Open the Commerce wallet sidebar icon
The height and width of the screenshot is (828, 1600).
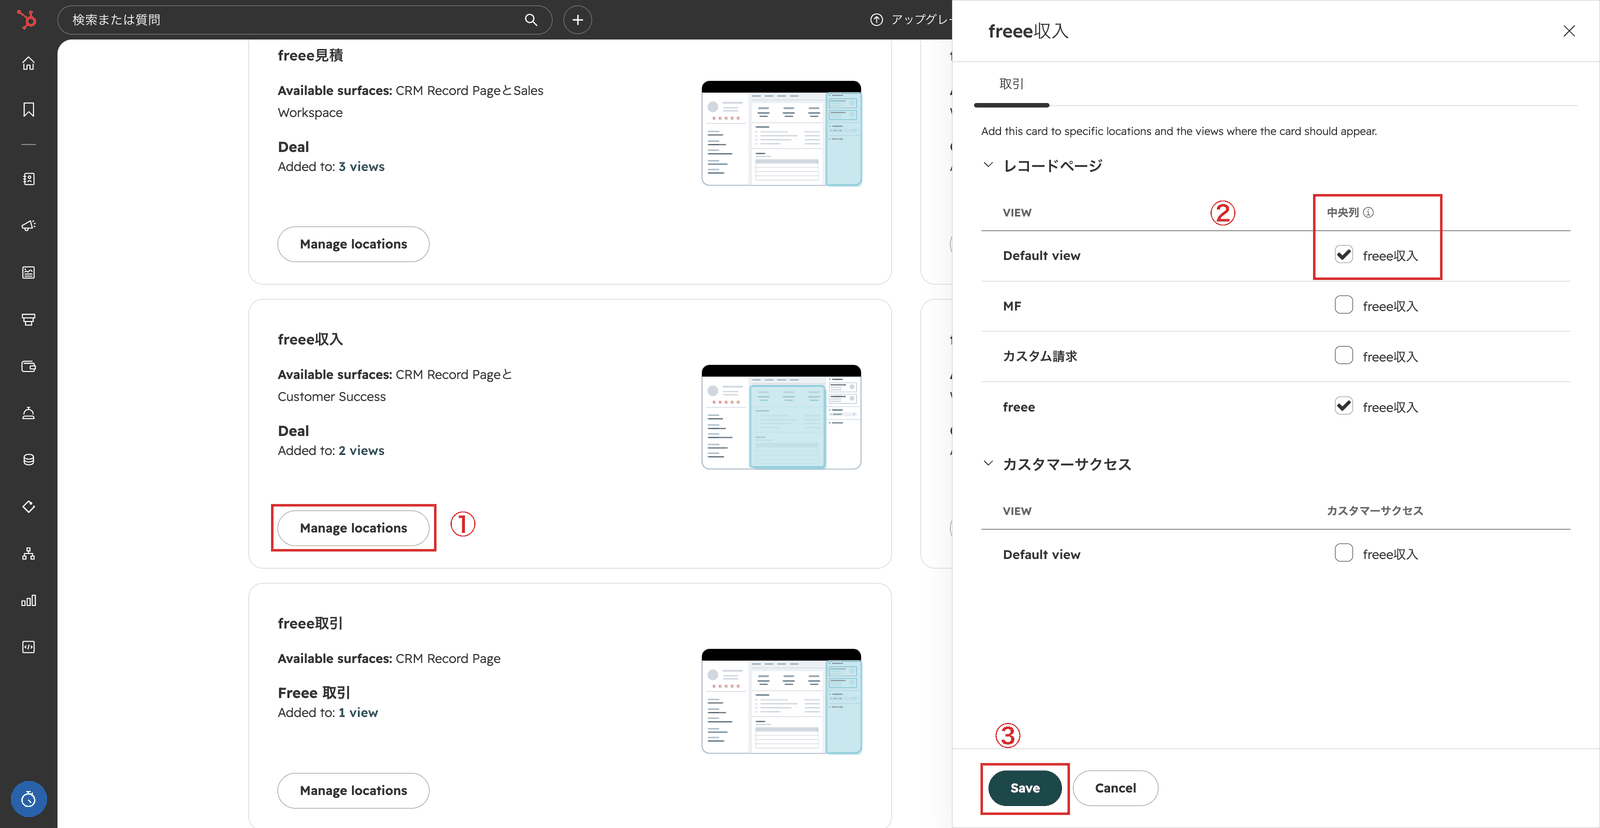coord(28,366)
